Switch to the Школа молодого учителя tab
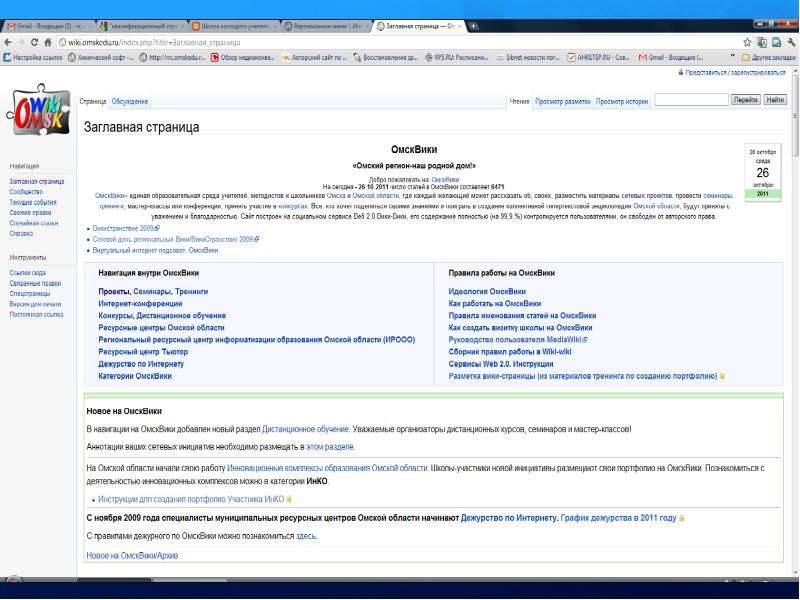 point(235,26)
